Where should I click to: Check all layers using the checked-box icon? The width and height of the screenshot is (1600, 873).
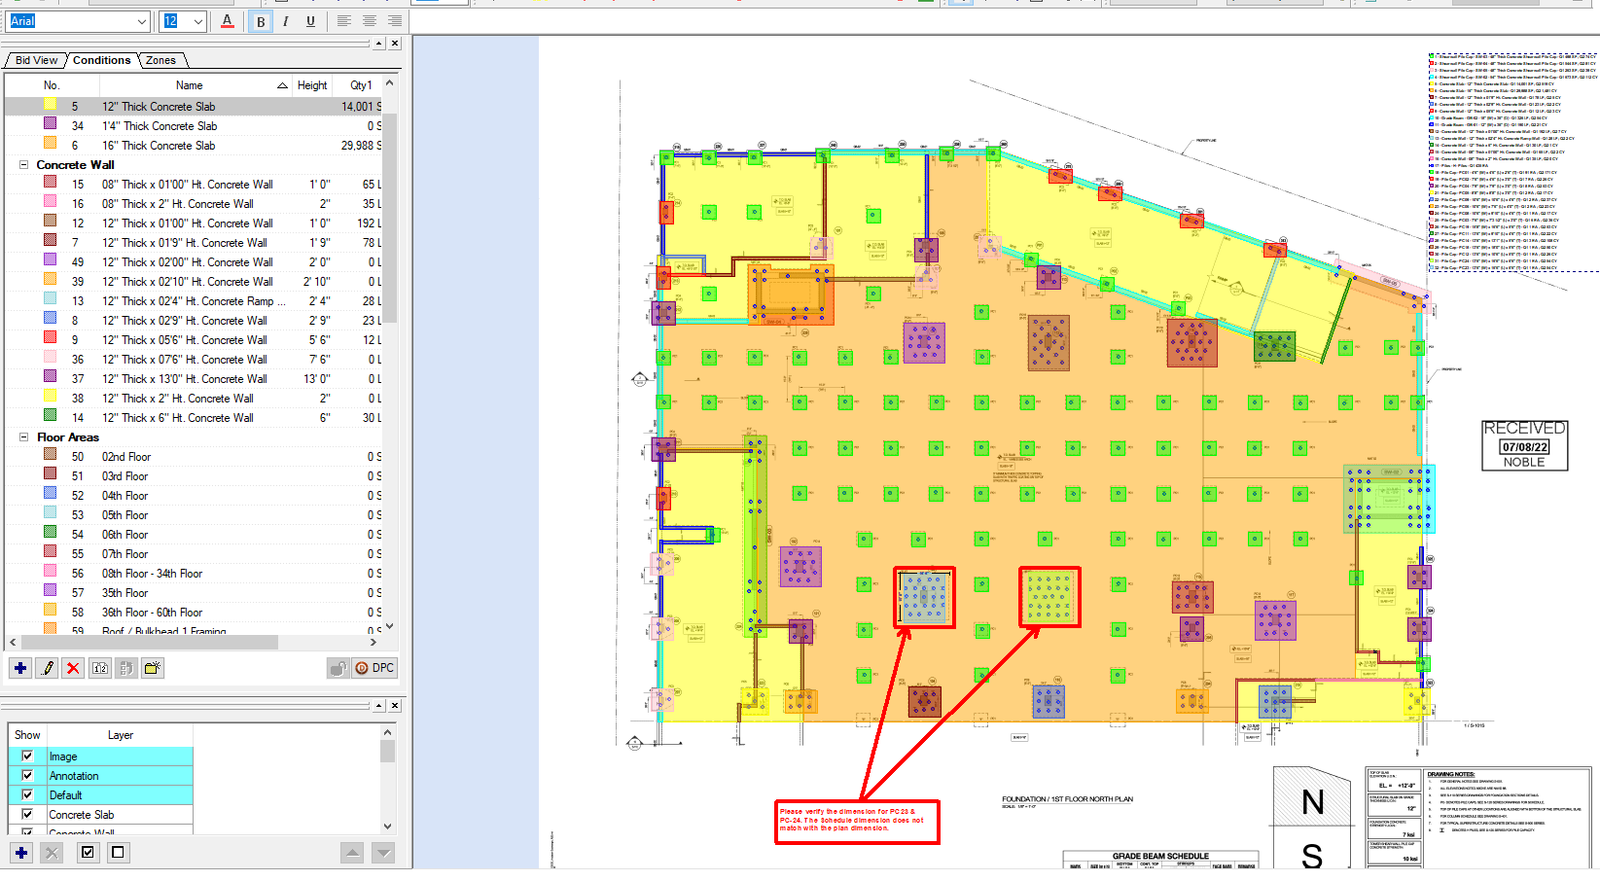[x=88, y=852]
